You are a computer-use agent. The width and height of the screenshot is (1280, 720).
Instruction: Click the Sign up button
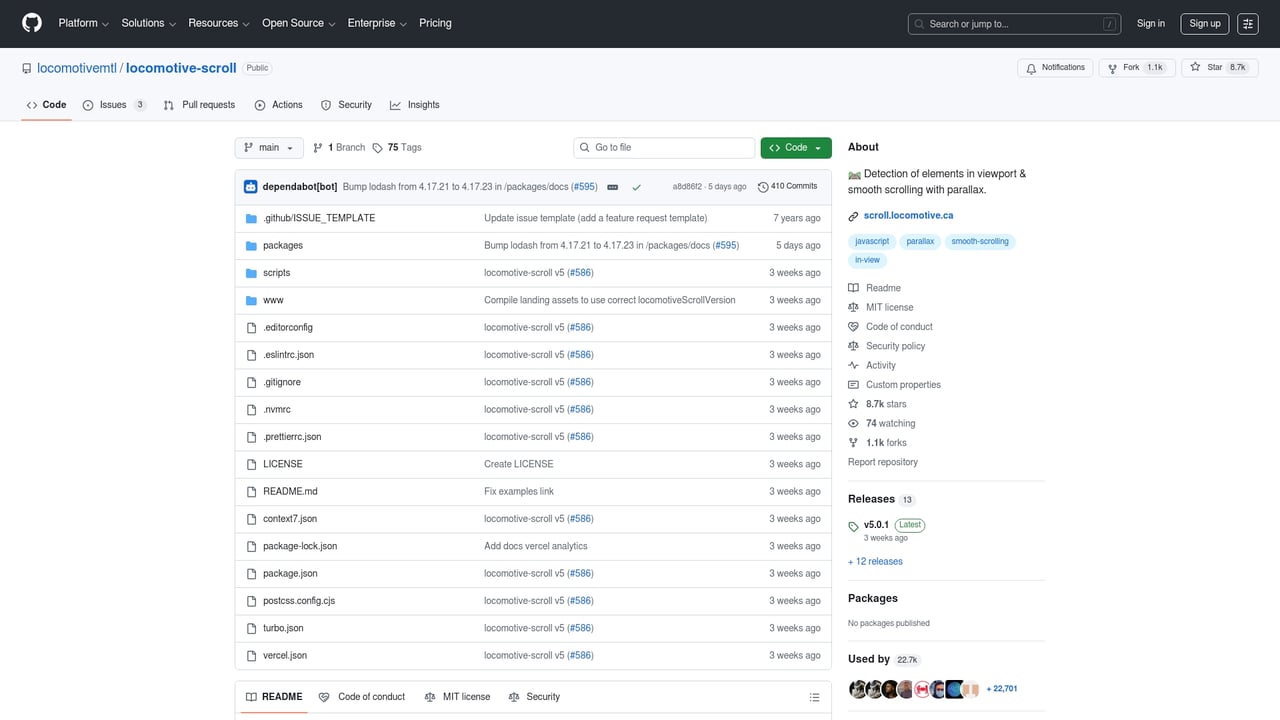pos(1204,24)
